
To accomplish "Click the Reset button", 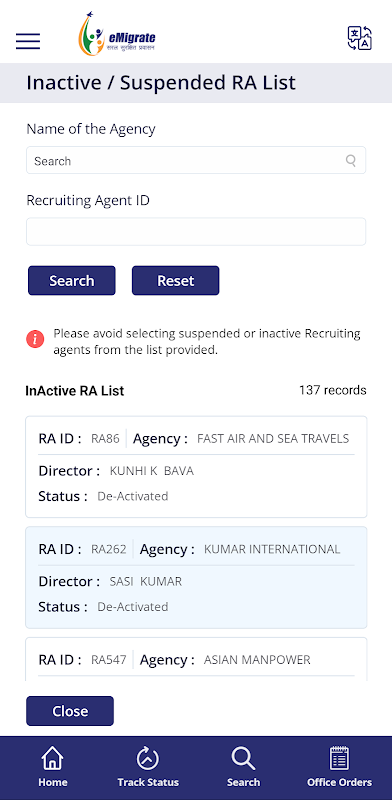I will pos(176,281).
